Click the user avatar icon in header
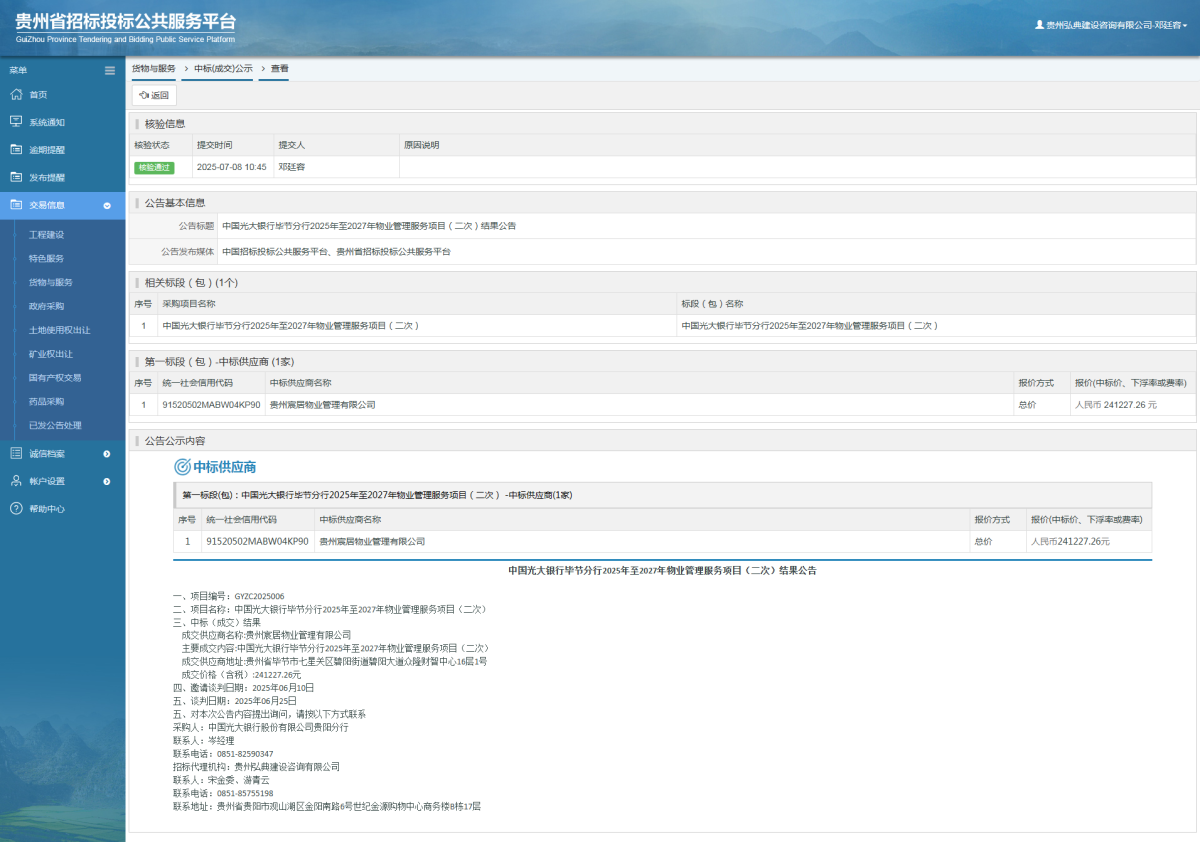Screen dimensions: 1200x842 [x=1039, y=25]
